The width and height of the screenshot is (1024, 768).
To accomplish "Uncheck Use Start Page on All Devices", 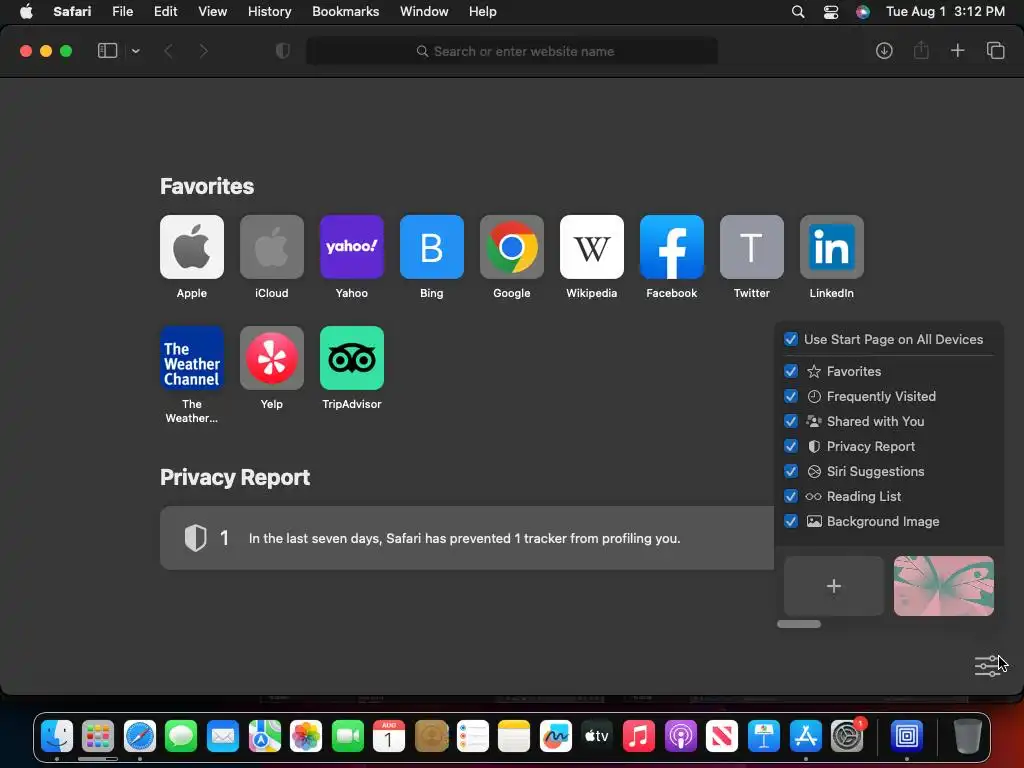I will coord(791,339).
